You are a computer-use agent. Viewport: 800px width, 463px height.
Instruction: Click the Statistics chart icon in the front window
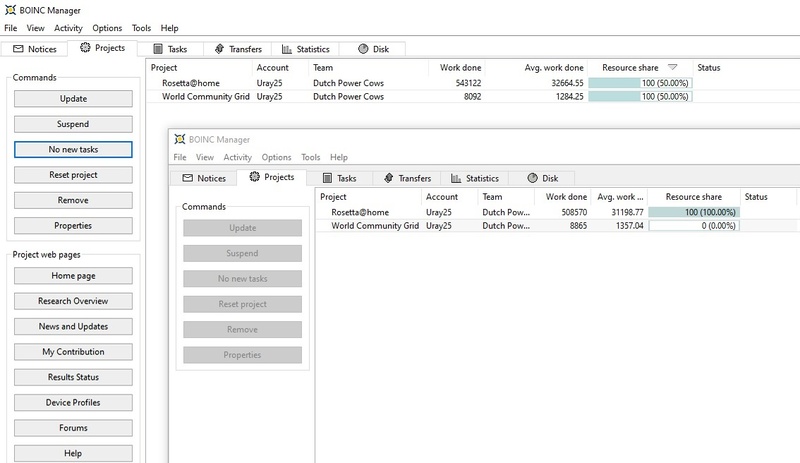point(456,178)
